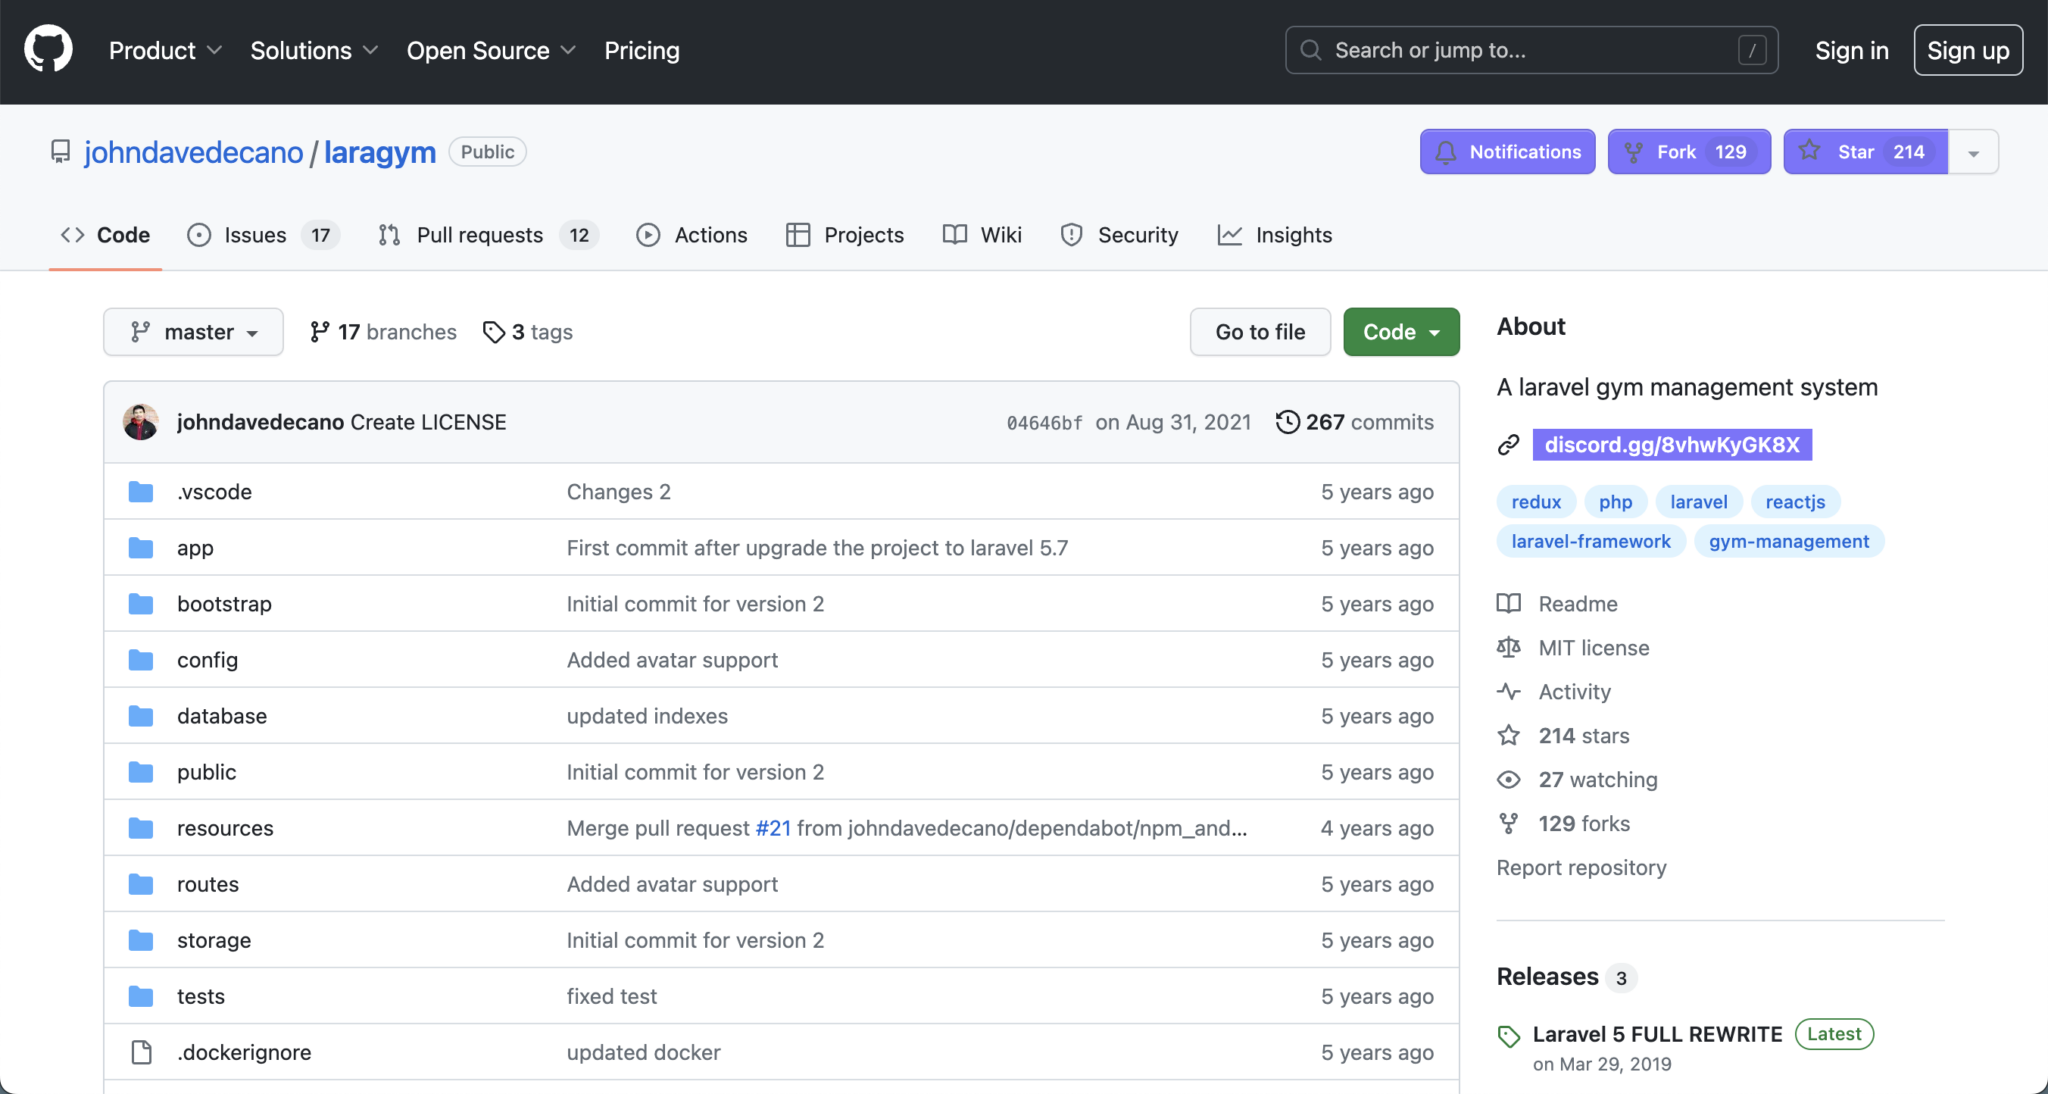Open the discord.gg/8vhwKyGK8X link
2048x1094 pixels.
point(1672,444)
